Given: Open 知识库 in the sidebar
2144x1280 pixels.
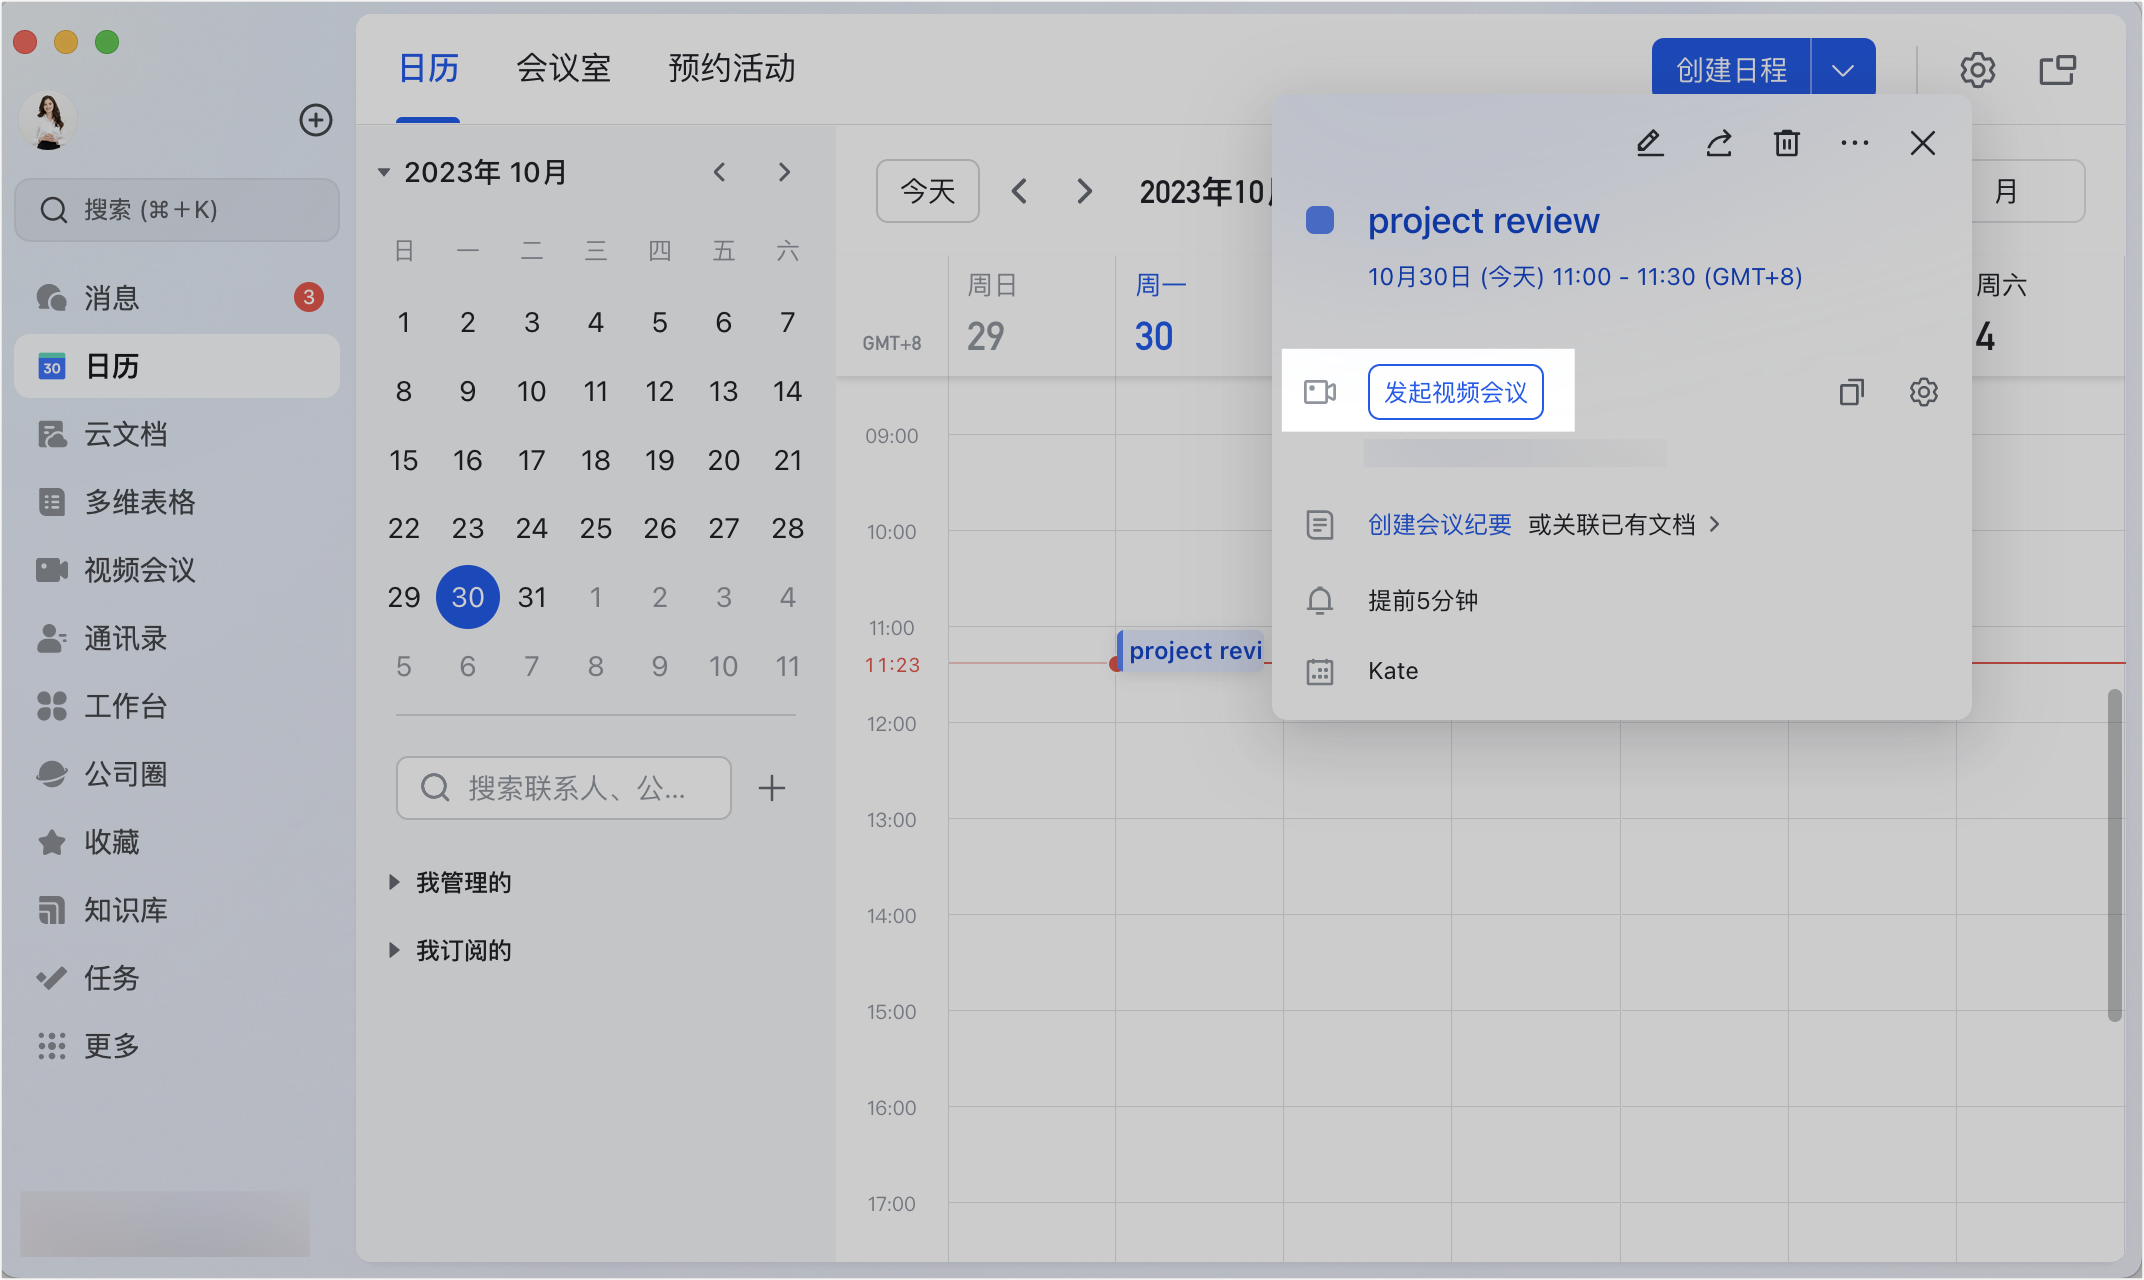Looking at the screenshot, I should pos(177,910).
